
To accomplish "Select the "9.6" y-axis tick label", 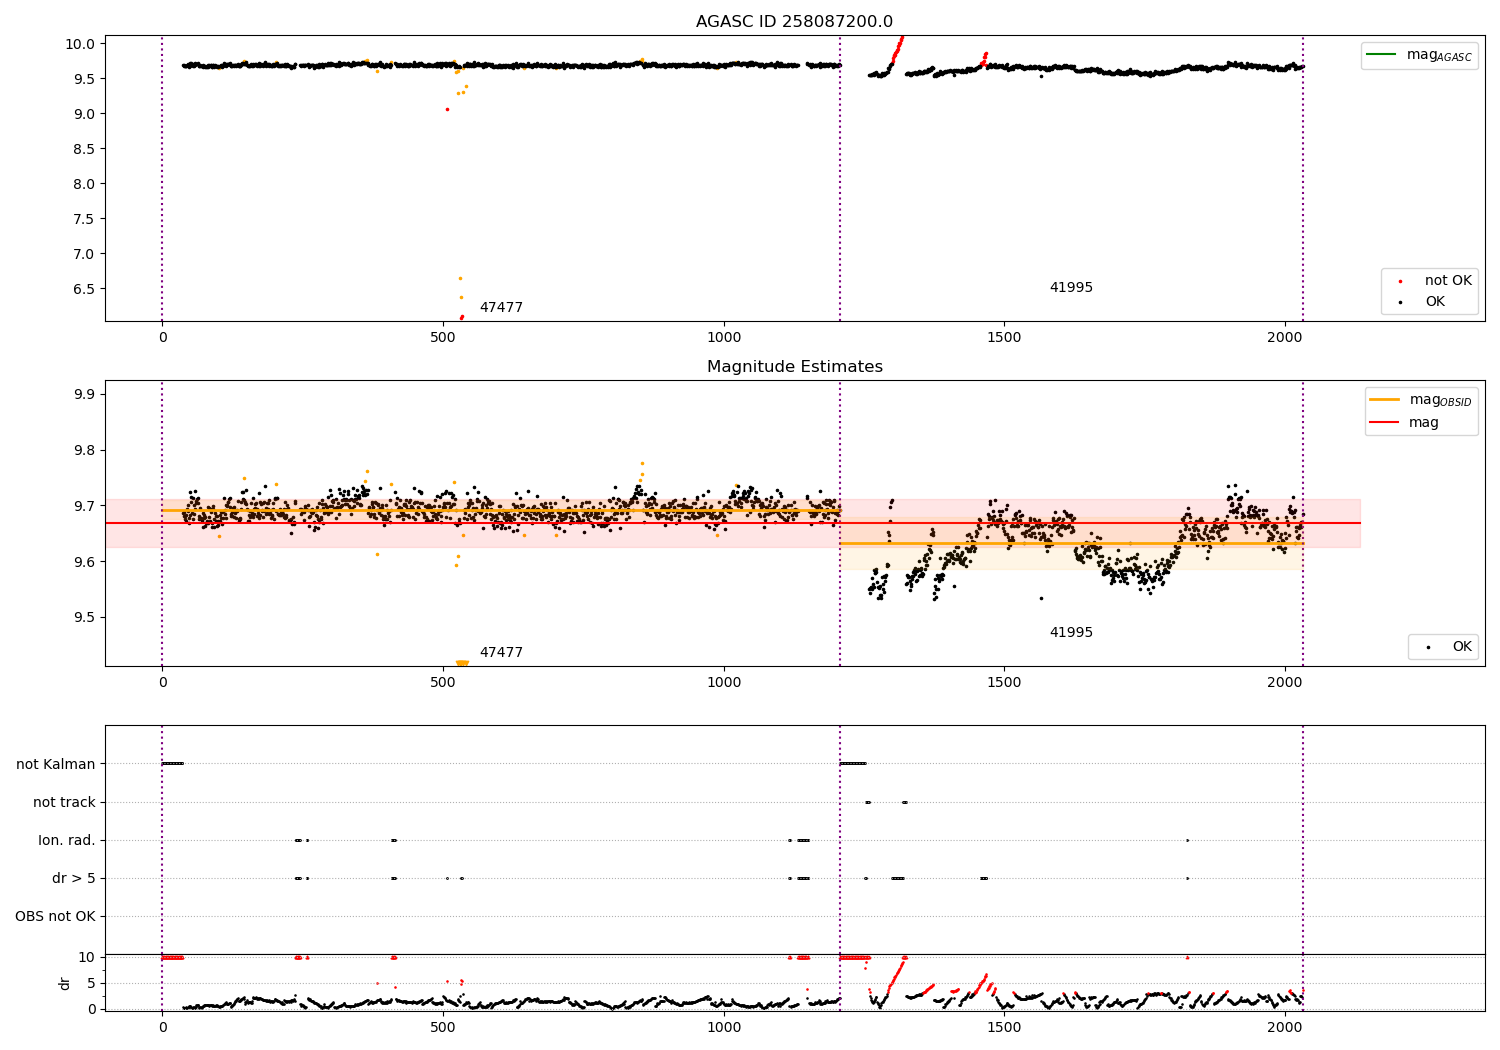I will point(84,562).
